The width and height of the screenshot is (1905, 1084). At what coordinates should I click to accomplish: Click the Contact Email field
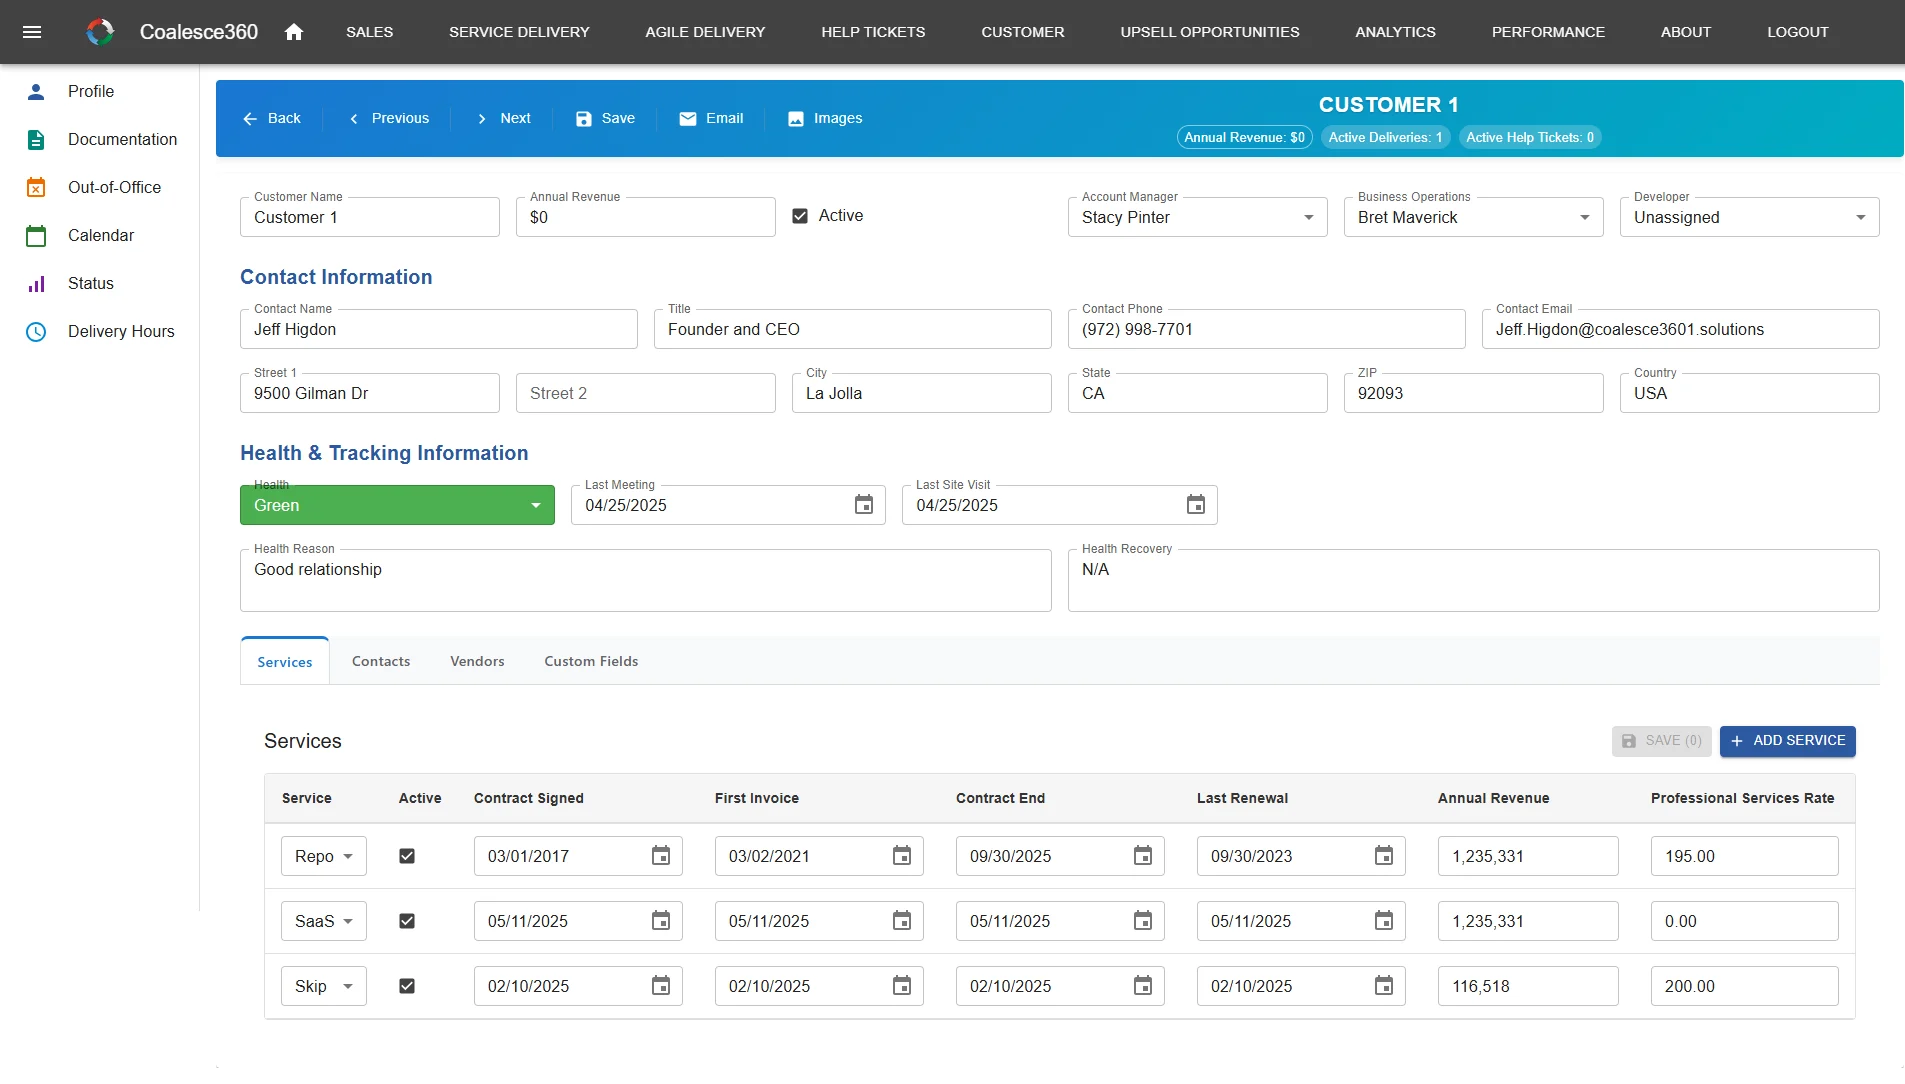pyautogui.click(x=1680, y=329)
